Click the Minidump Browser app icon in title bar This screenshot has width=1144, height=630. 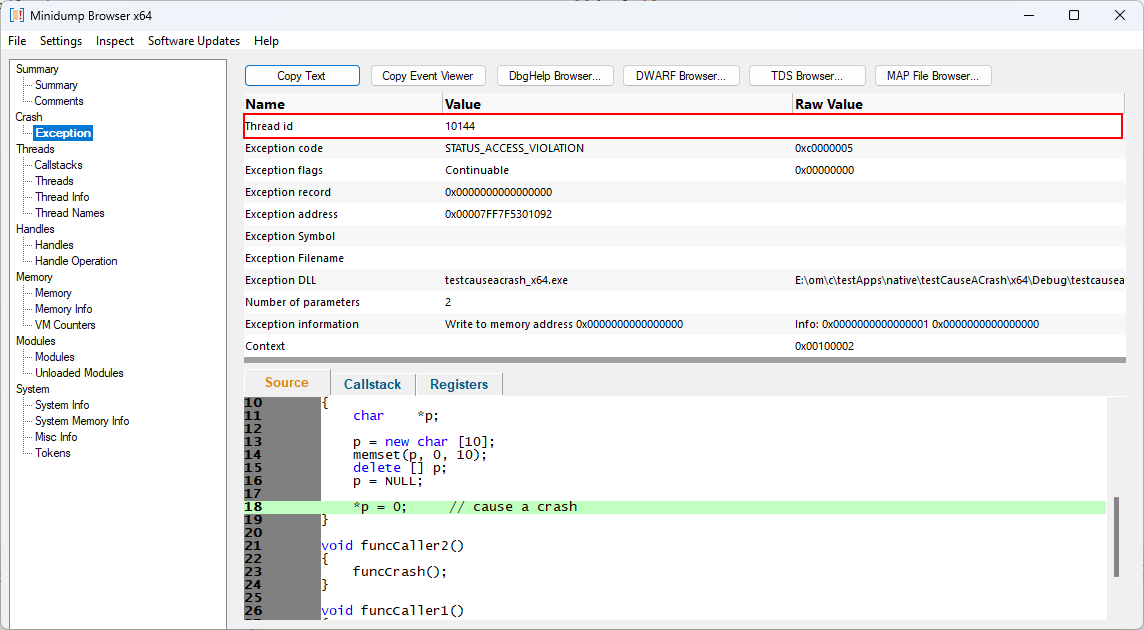(x=17, y=15)
